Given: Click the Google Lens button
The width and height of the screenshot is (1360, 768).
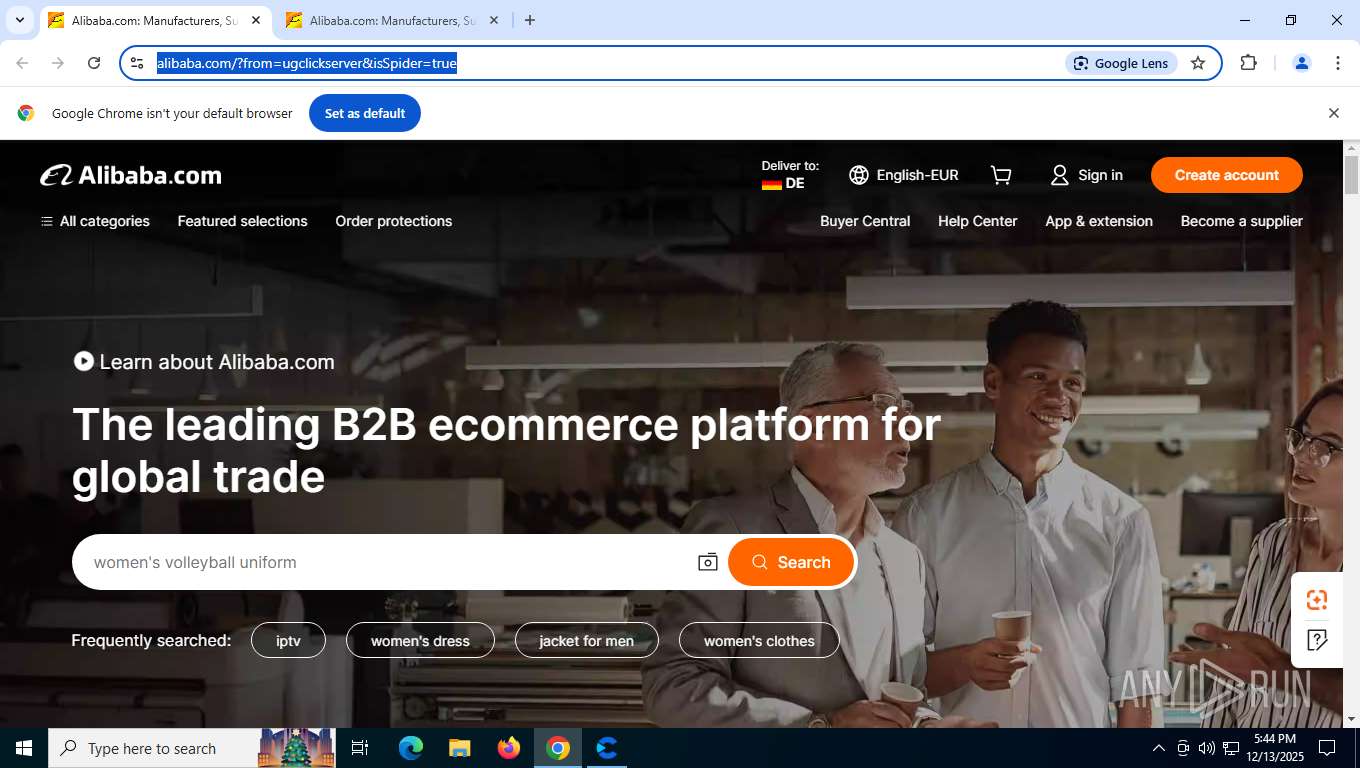Looking at the screenshot, I should pos(1121,63).
